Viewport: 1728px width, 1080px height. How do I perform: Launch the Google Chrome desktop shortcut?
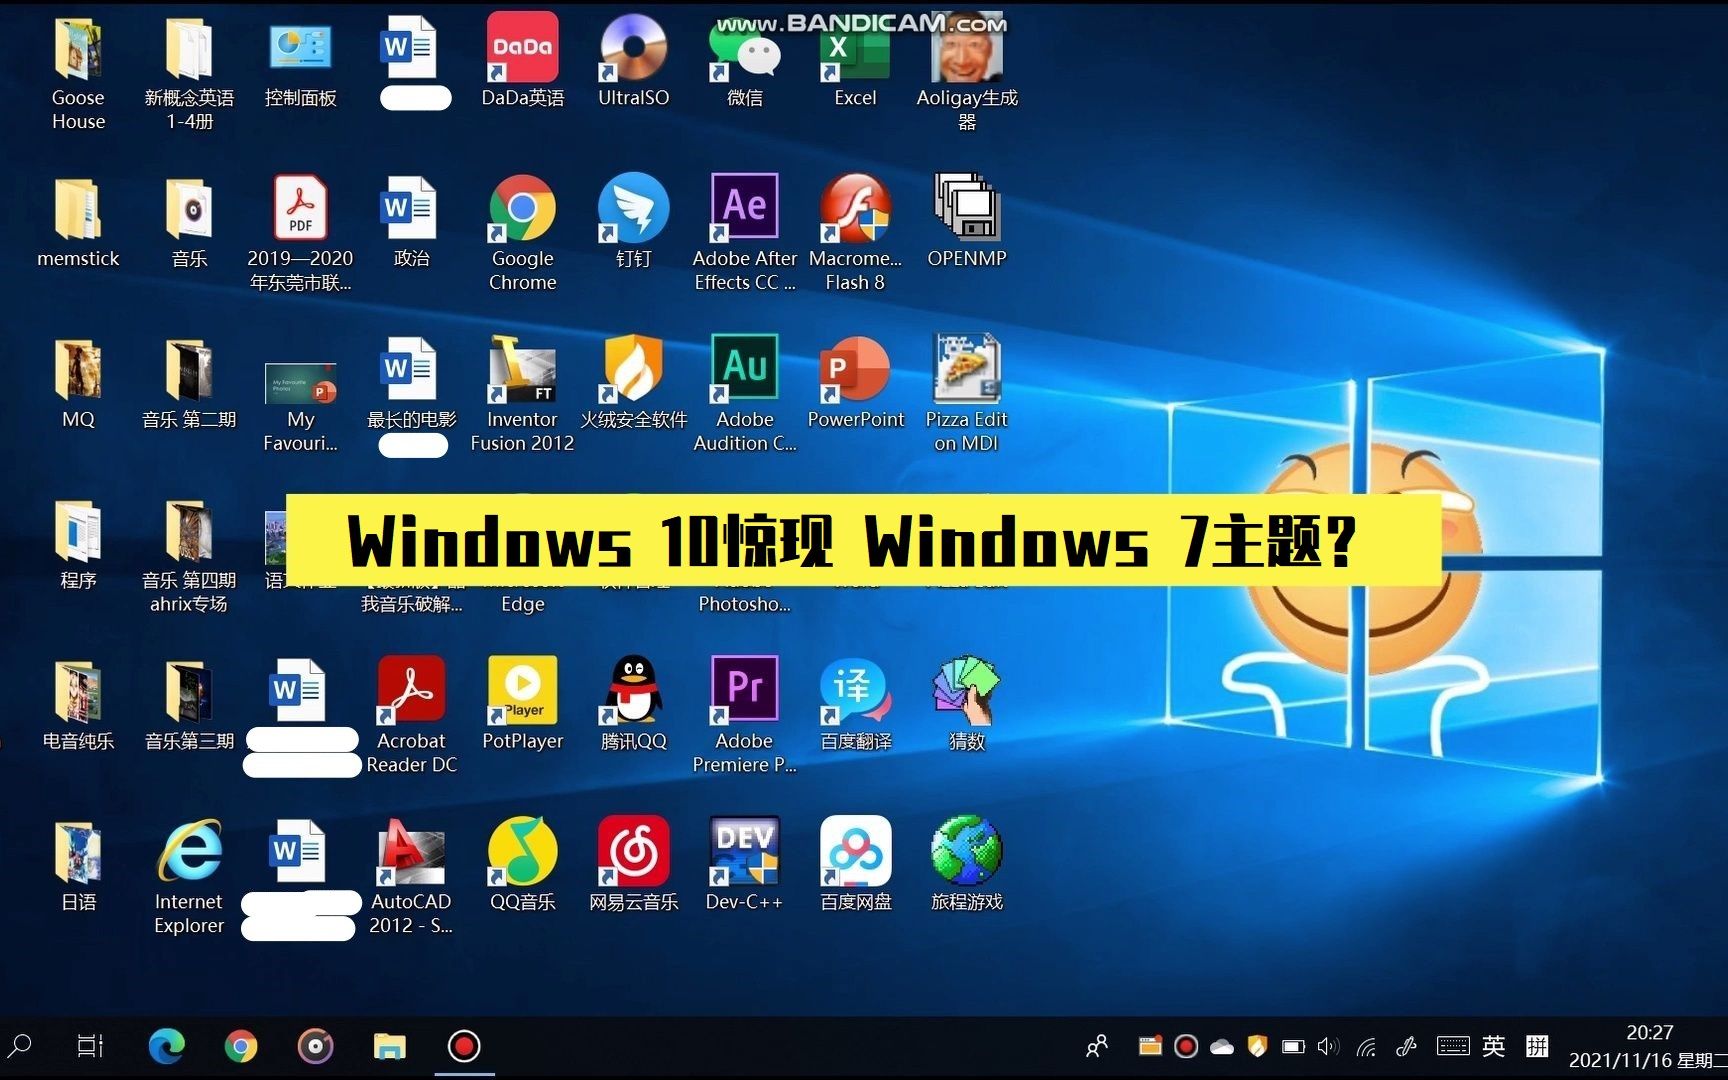[x=522, y=234]
